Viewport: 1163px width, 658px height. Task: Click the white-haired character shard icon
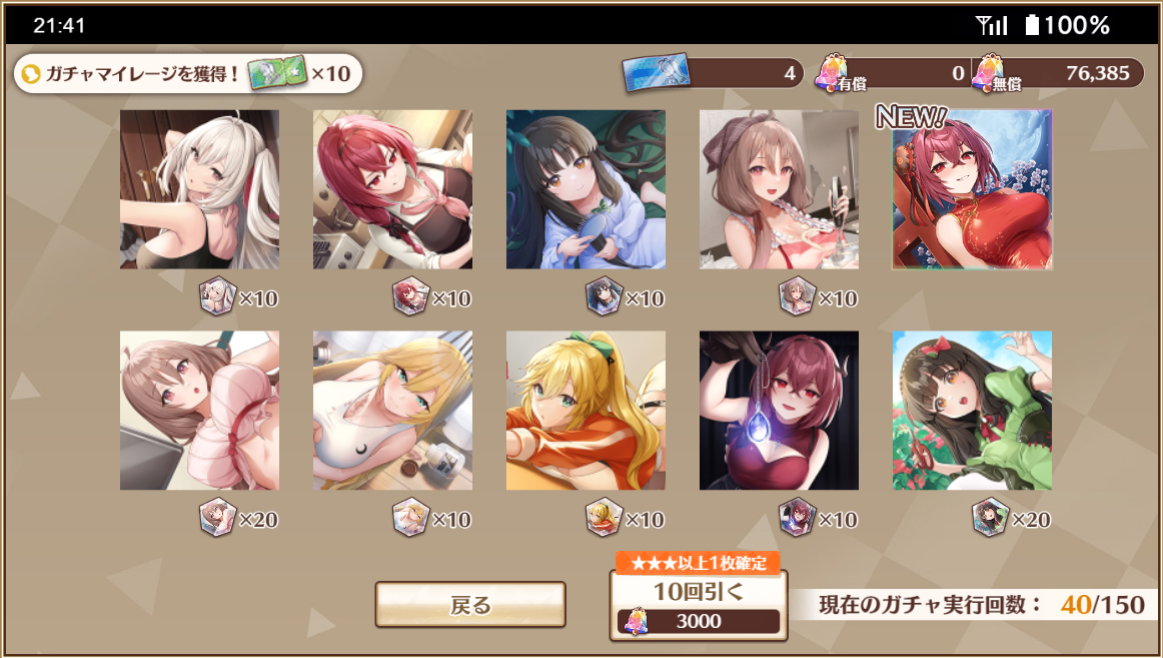pyautogui.click(x=217, y=296)
